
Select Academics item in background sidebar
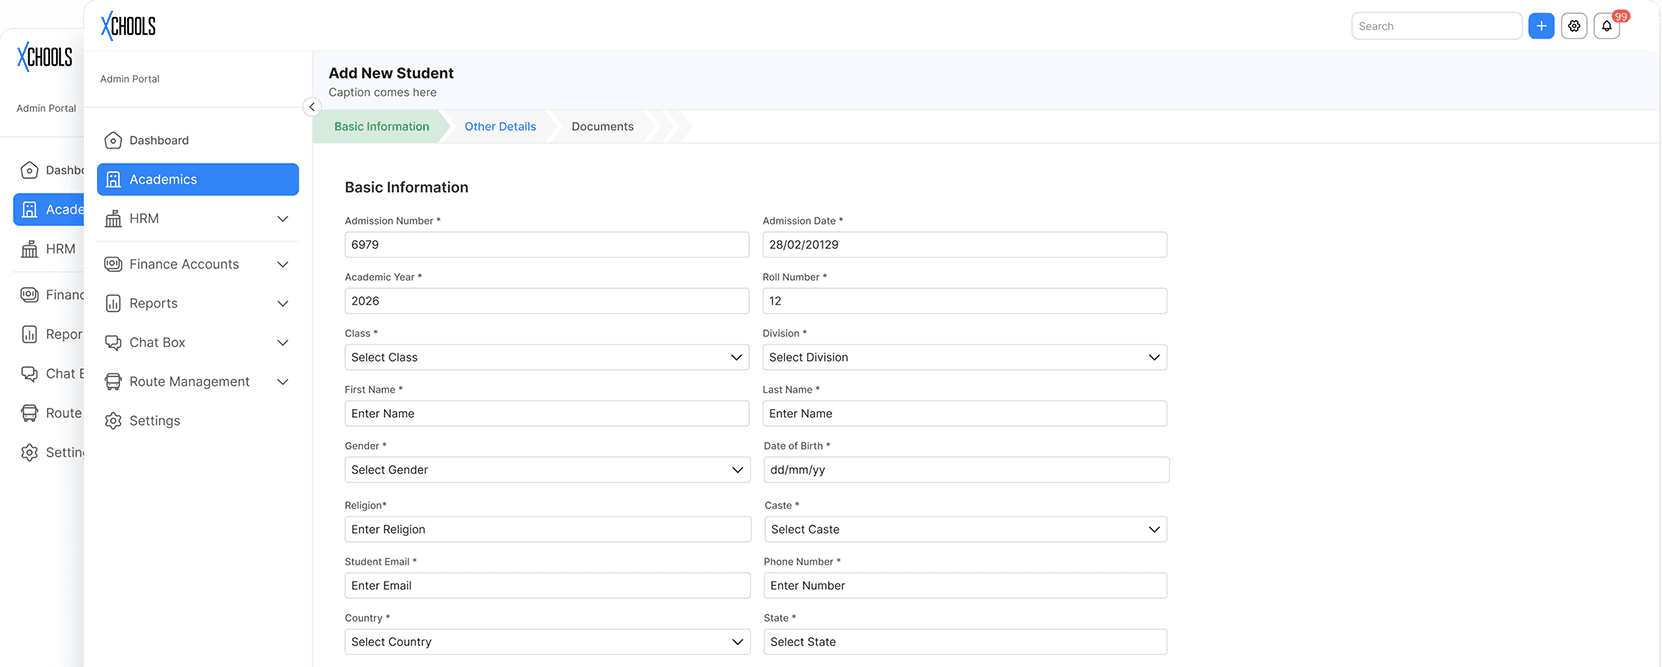(x=49, y=209)
